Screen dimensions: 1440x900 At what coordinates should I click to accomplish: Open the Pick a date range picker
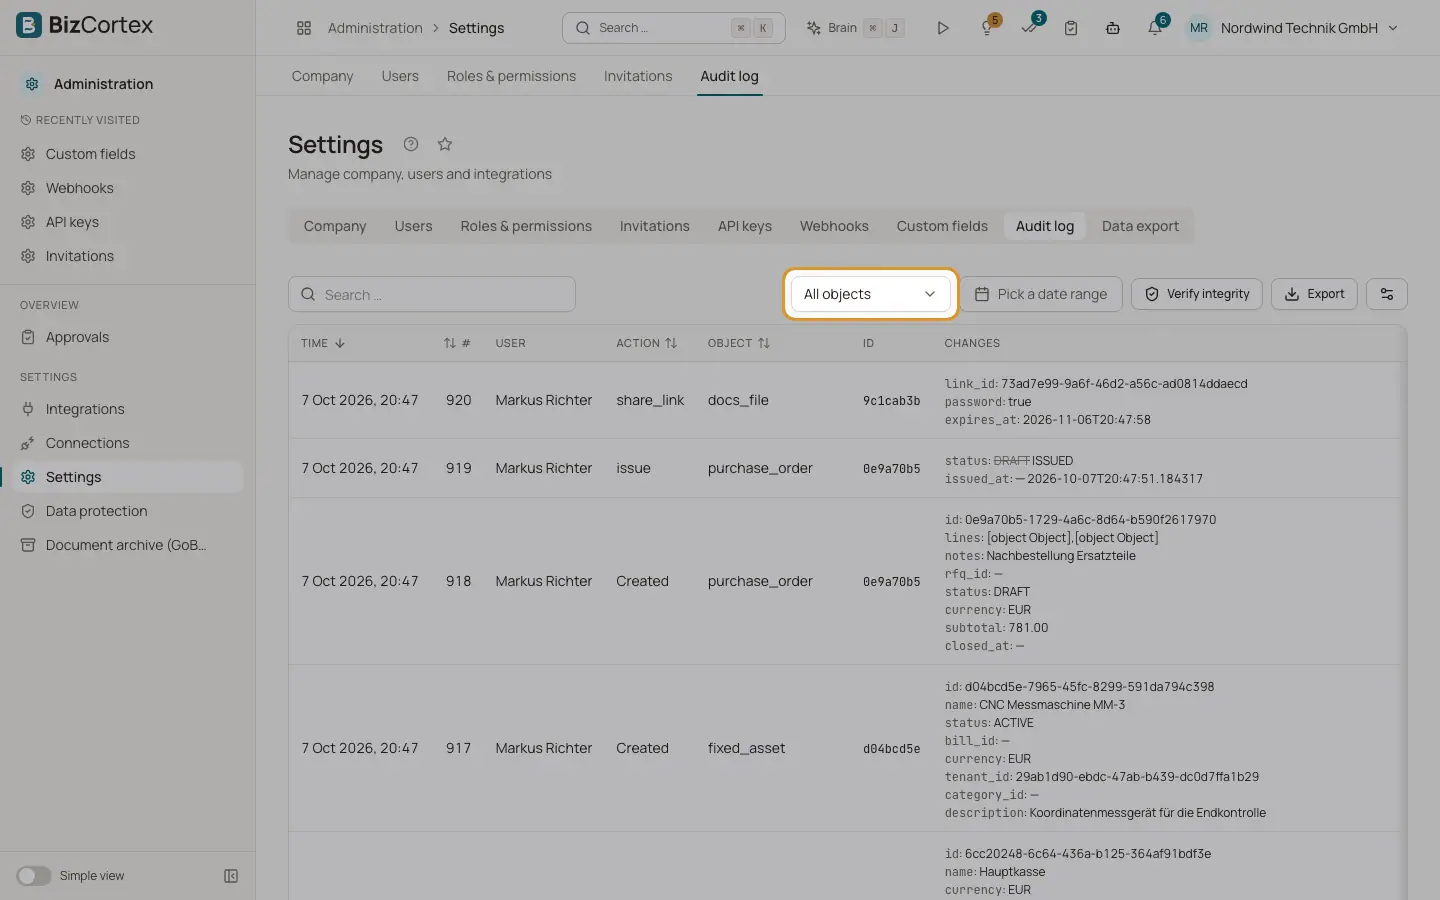coord(1041,294)
